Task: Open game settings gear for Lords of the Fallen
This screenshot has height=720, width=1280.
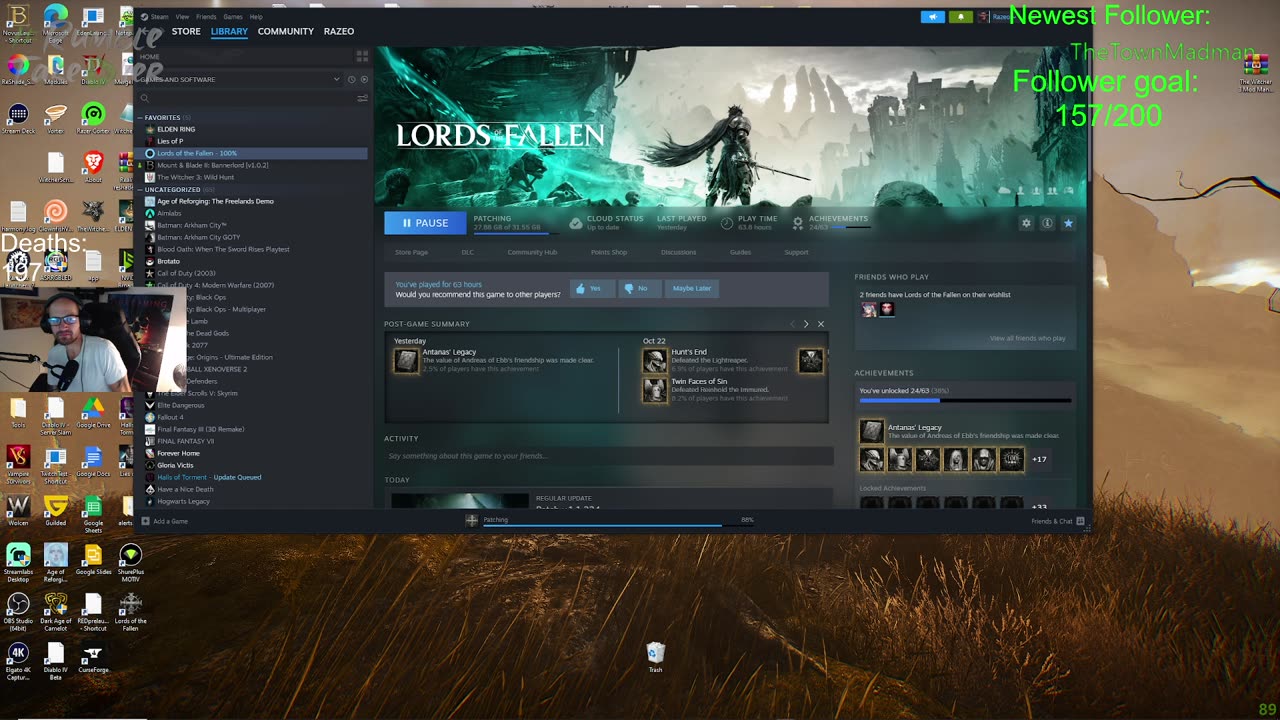Action: click(x=1026, y=223)
